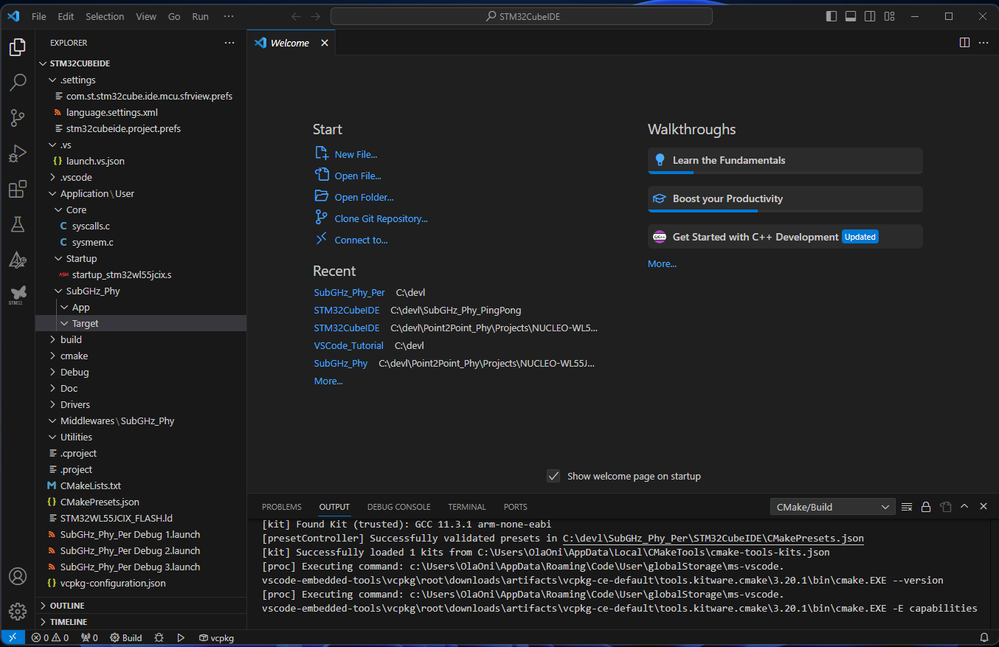
Task: Go back with navigation arrow
Action: (296, 17)
